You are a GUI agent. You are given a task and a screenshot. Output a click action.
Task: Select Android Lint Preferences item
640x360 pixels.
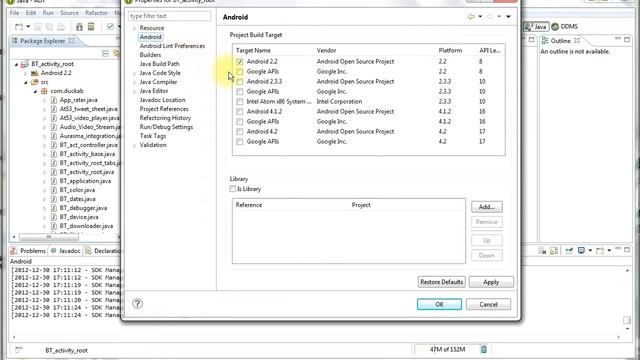[x=172, y=46]
